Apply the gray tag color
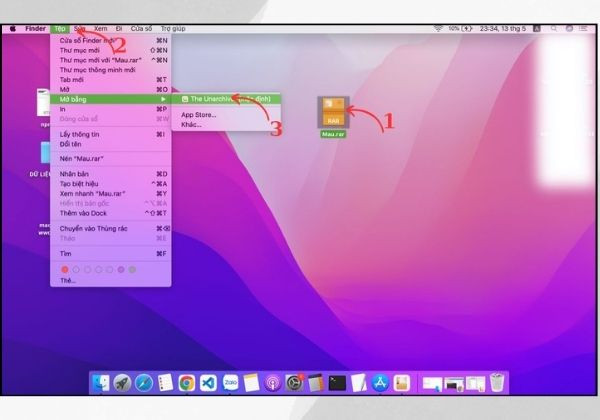 (x=132, y=270)
